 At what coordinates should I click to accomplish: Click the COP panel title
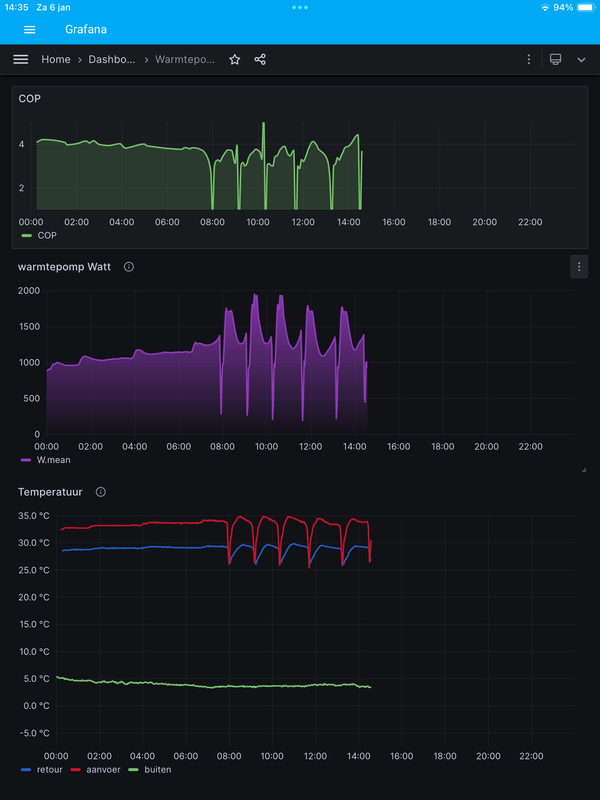pyautogui.click(x=30, y=99)
